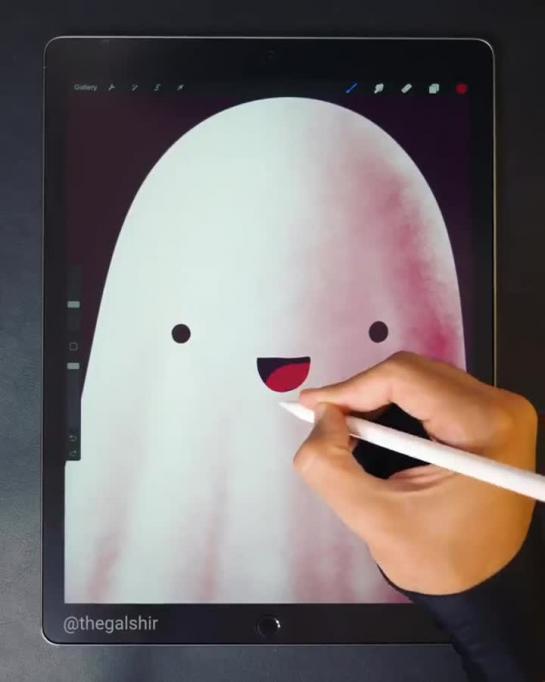Redo using the sidebar redo arrow

(x=73, y=453)
